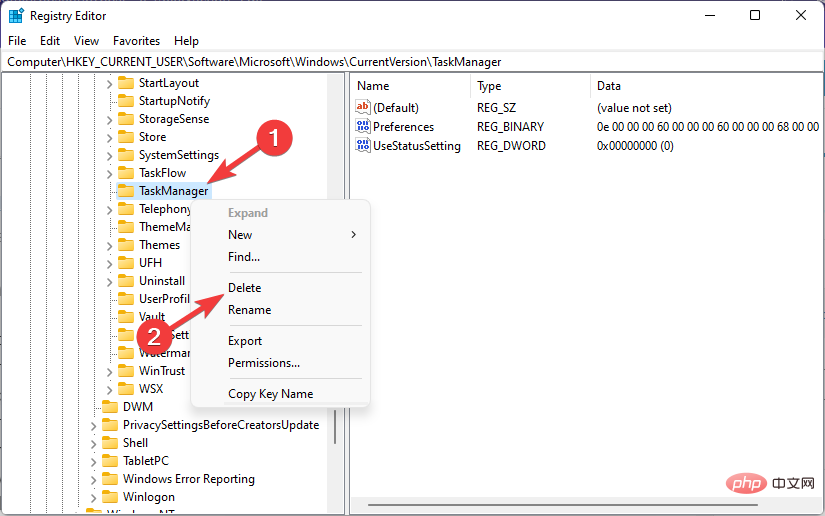Click the Store folder icon
This screenshot has width=825, height=516.
point(126,137)
